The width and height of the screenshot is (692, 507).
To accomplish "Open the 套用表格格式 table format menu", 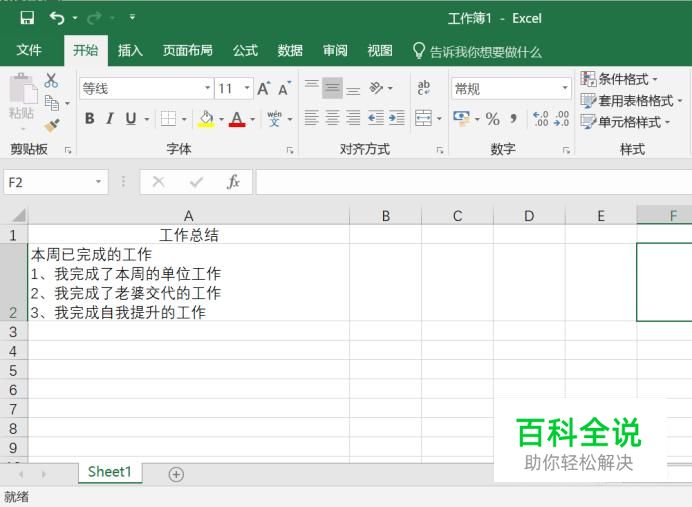I will [x=631, y=101].
